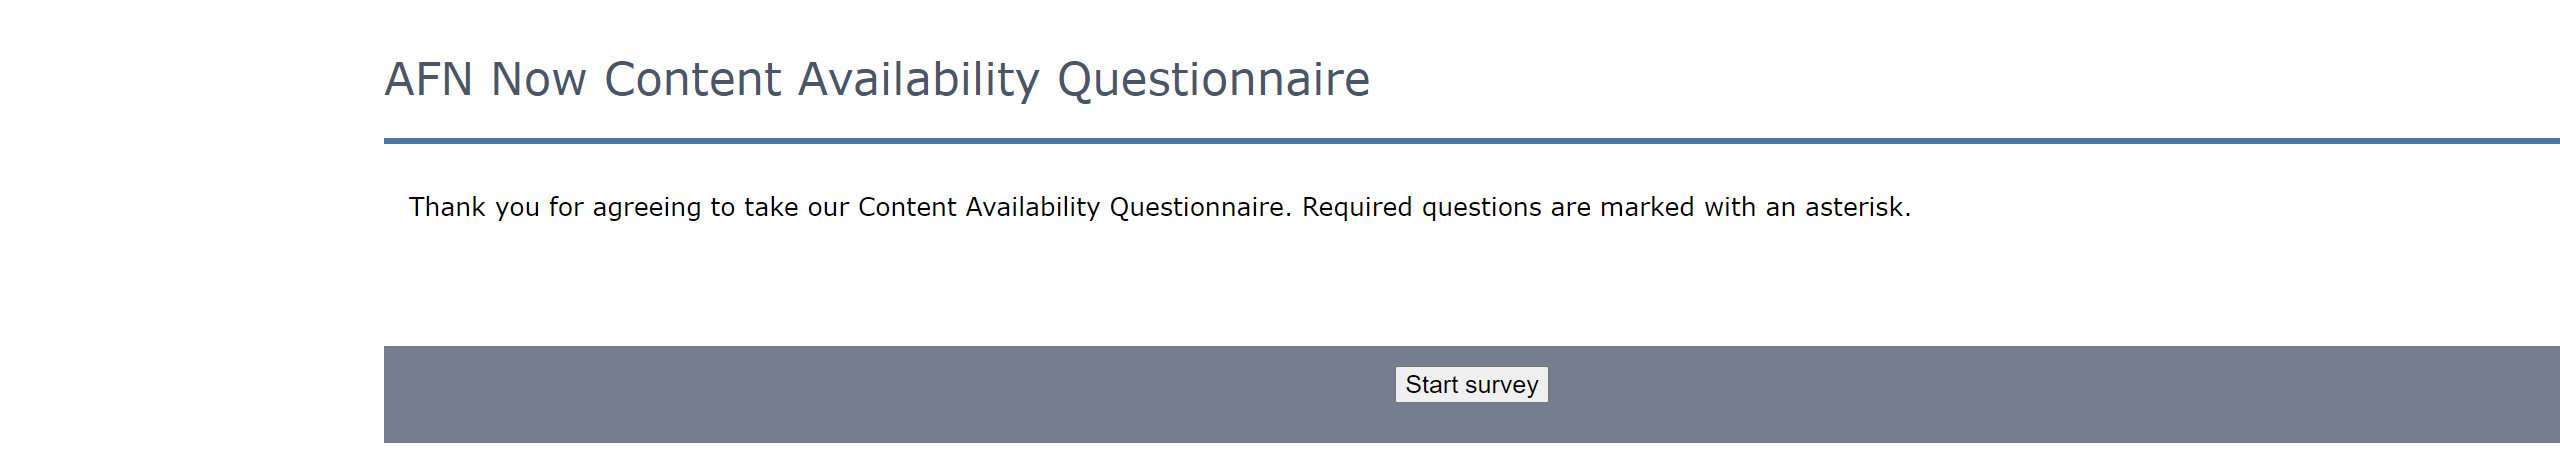
Task: Click 'AFN' at the start of the title
Action: pyautogui.click(x=429, y=80)
